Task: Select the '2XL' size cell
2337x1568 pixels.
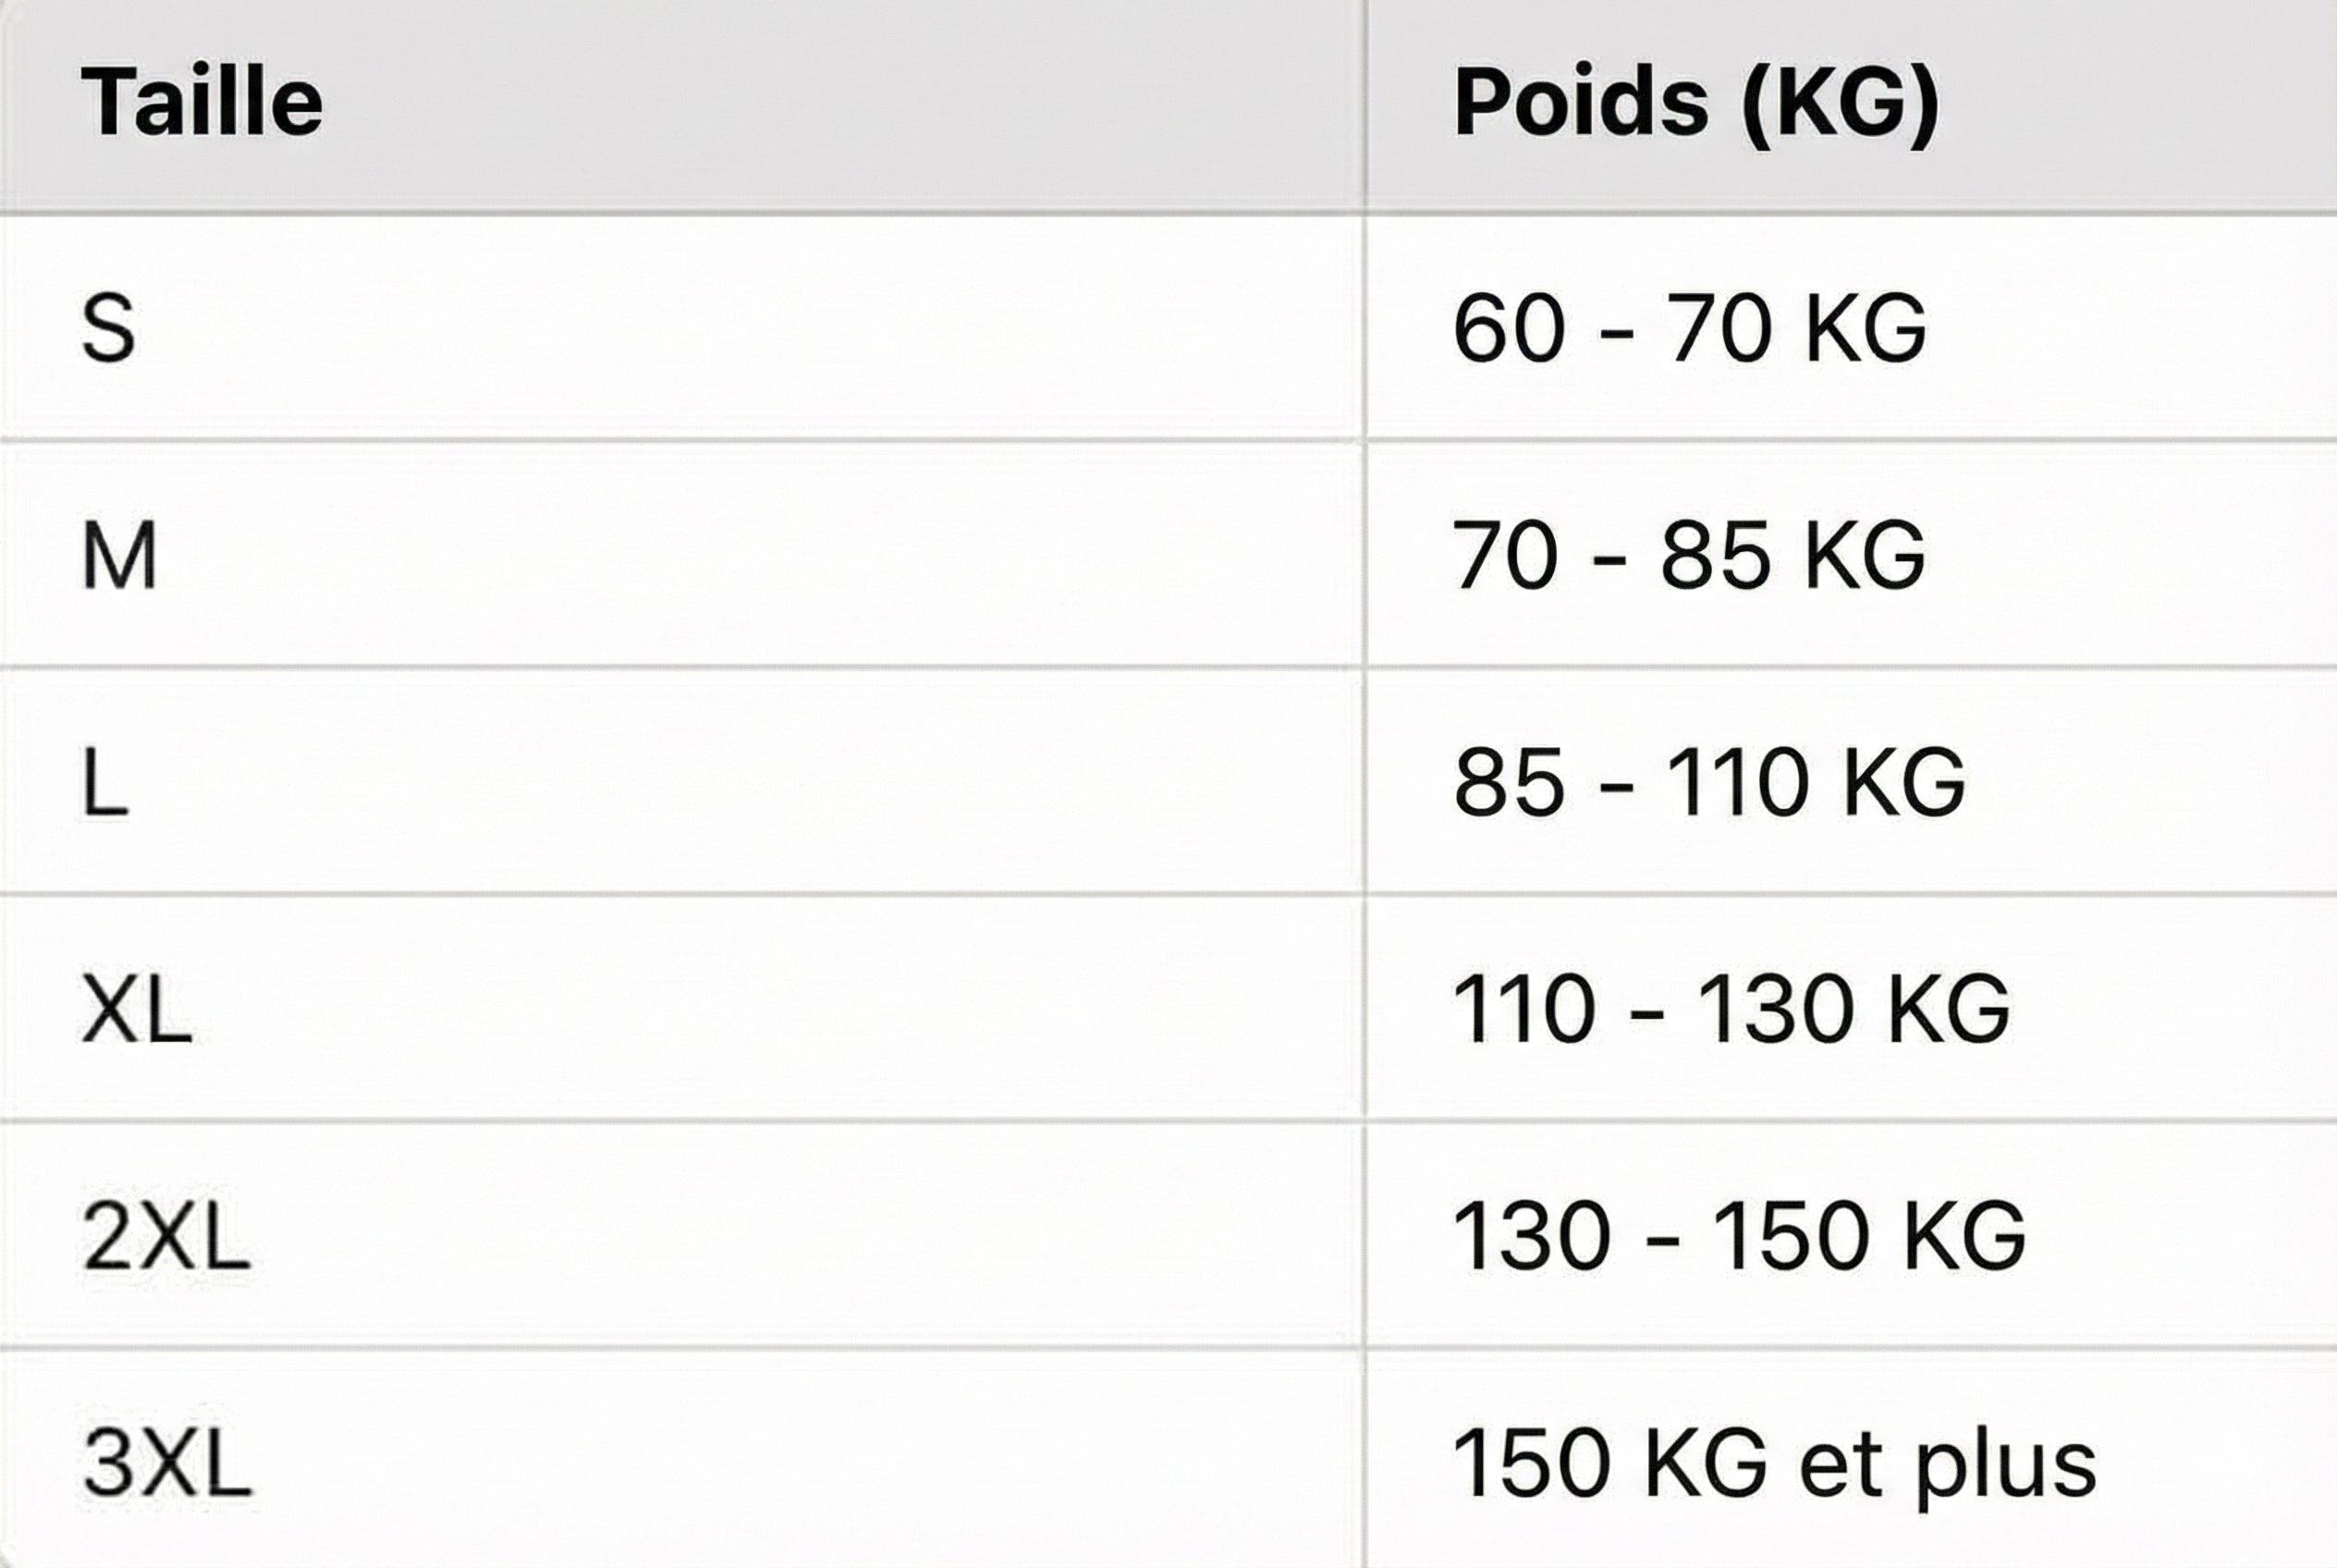Action: (166, 1237)
